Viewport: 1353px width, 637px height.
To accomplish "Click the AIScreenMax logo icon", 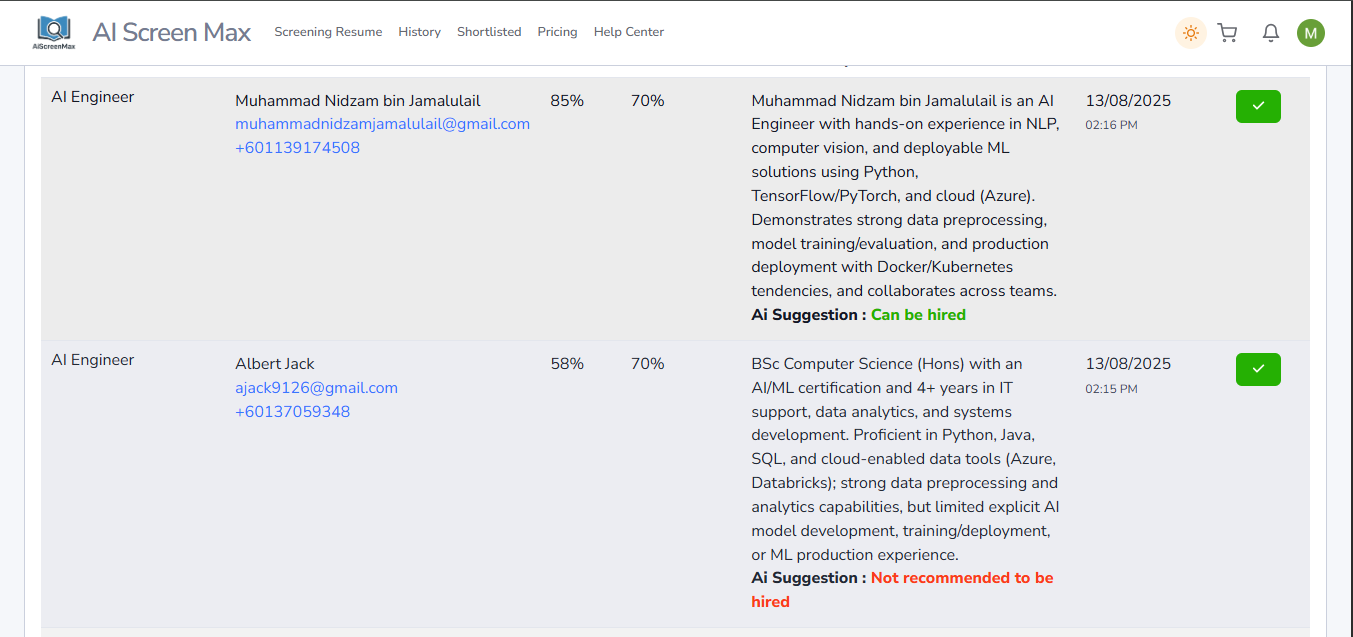I will pyautogui.click(x=54, y=32).
